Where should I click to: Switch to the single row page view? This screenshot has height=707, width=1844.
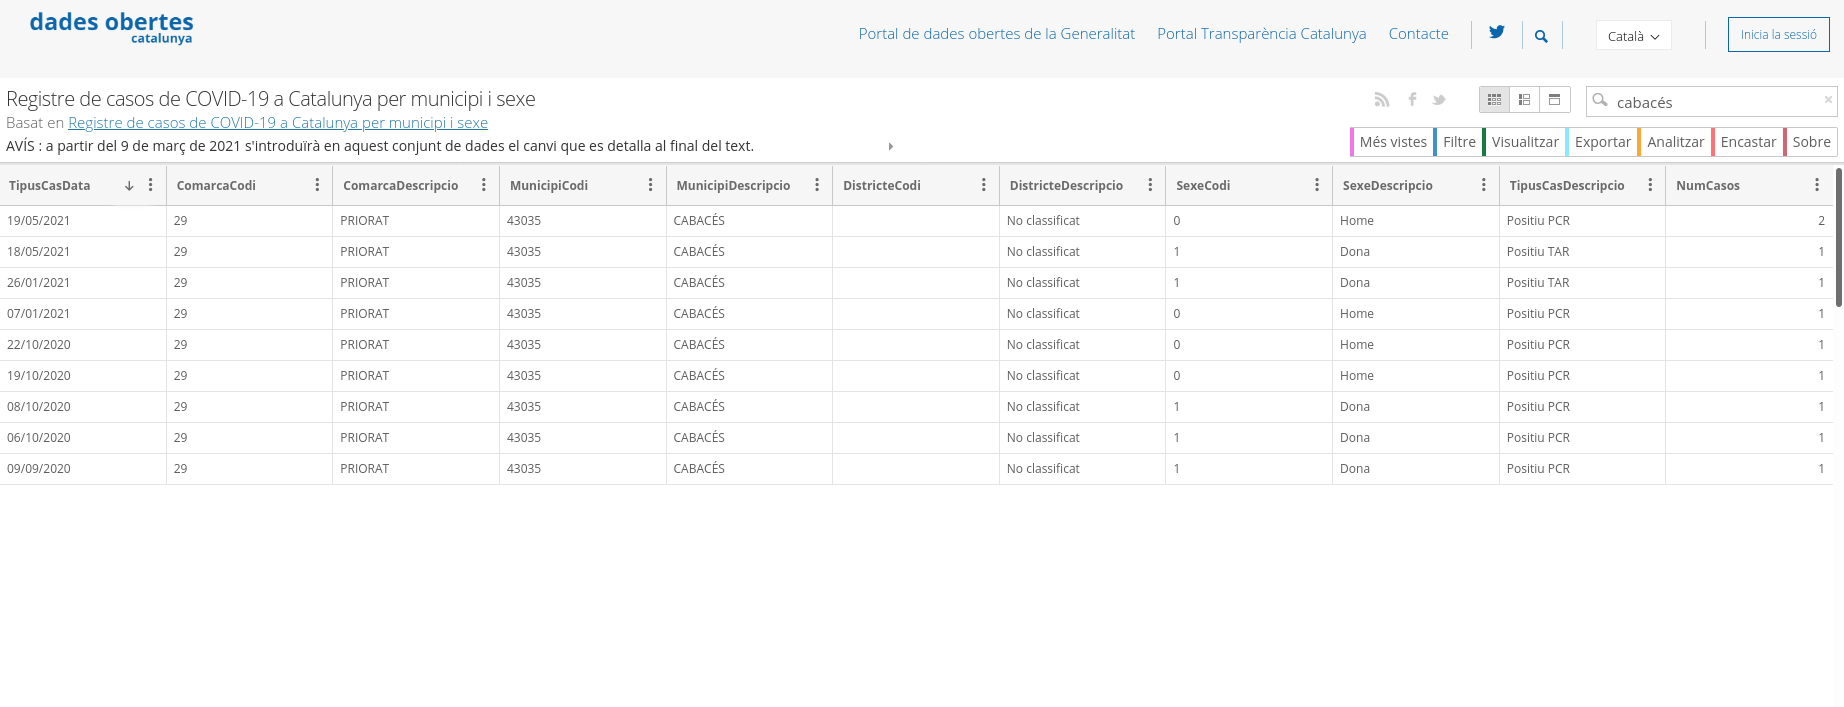(1554, 100)
